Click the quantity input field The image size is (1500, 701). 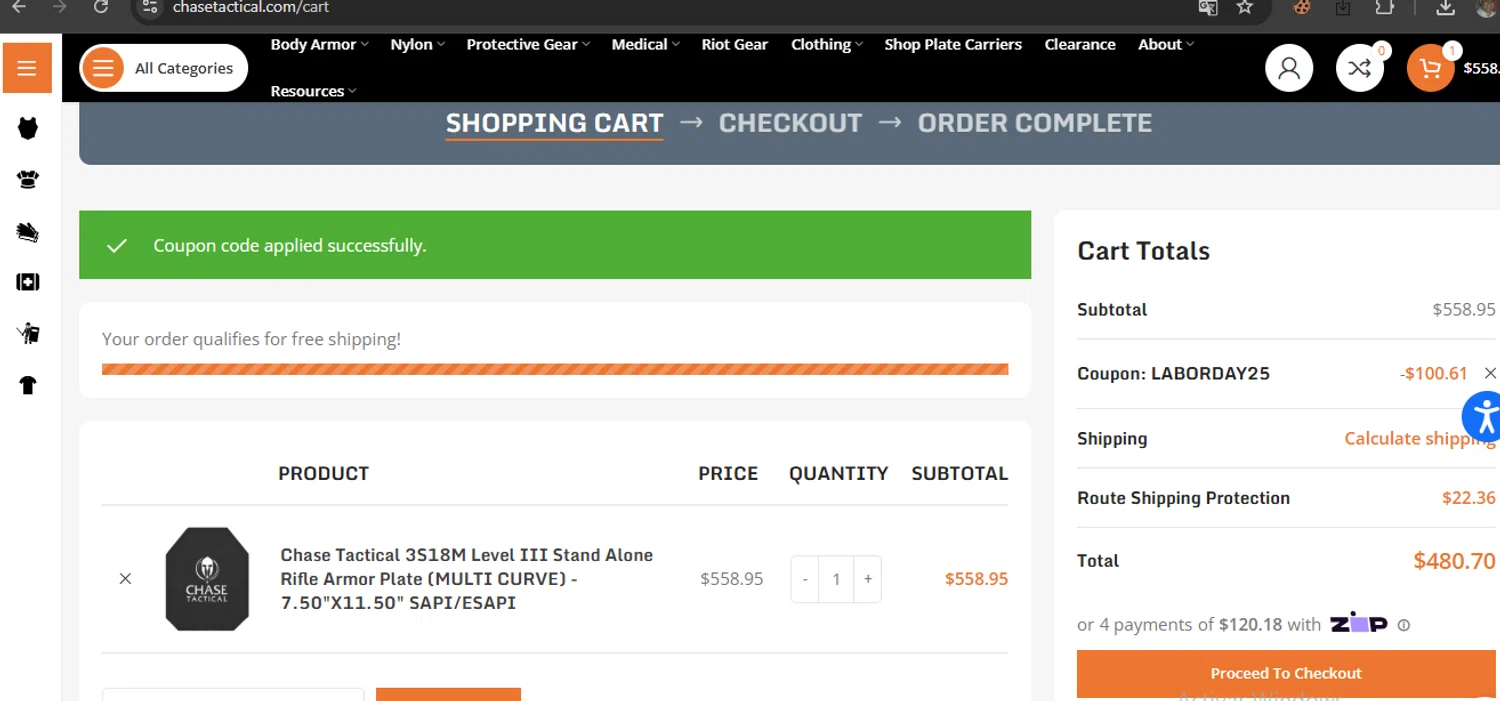[x=836, y=579]
